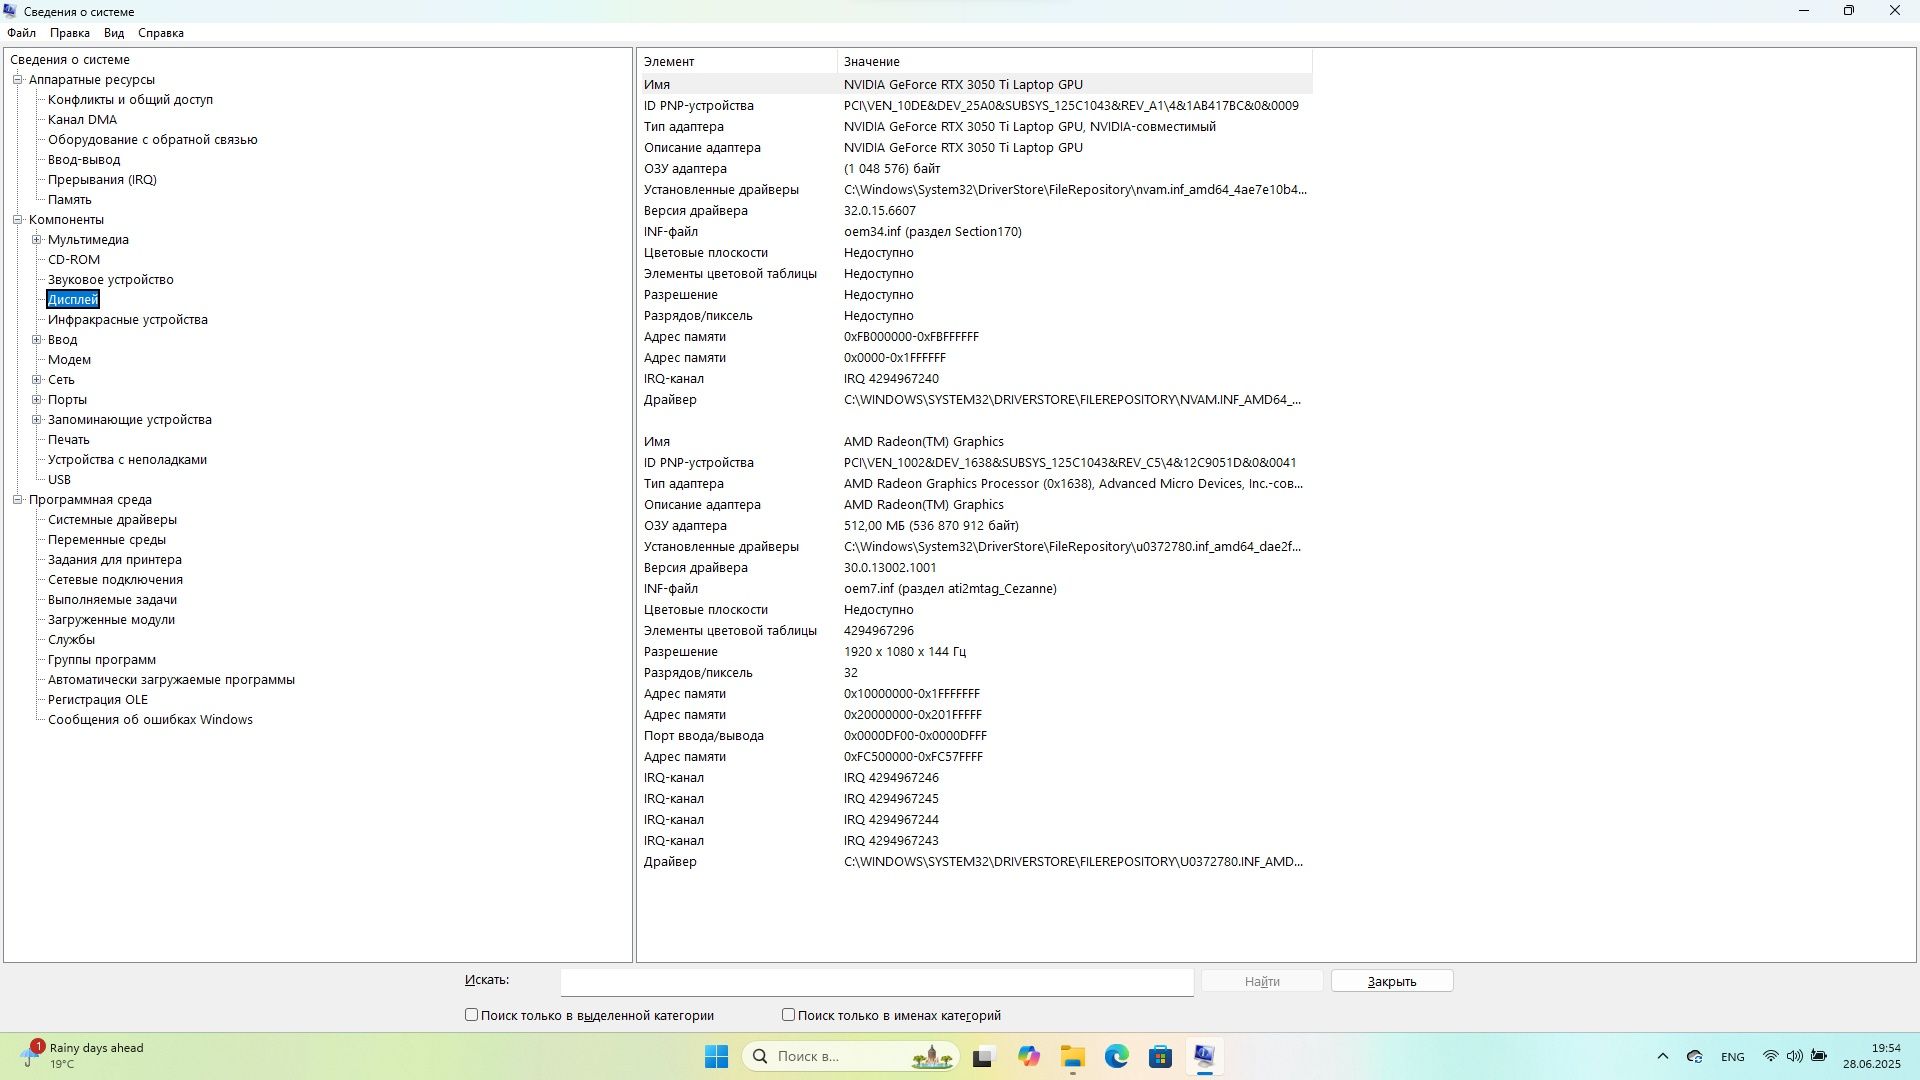The width and height of the screenshot is (1920, 1080).
Task: Open the Справка menu
Action: [161, 33]
